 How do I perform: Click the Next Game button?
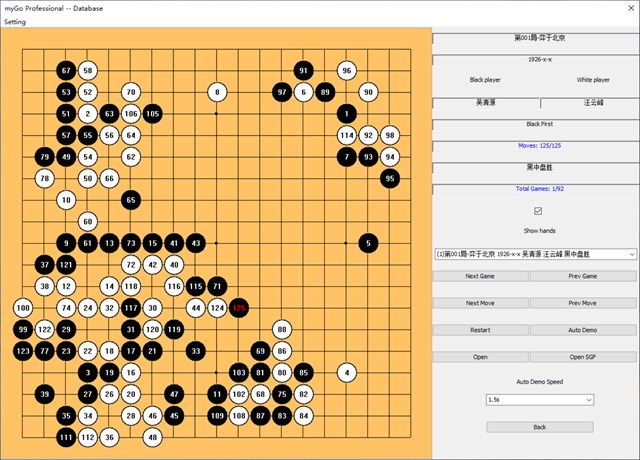click(x=480, y=276)
